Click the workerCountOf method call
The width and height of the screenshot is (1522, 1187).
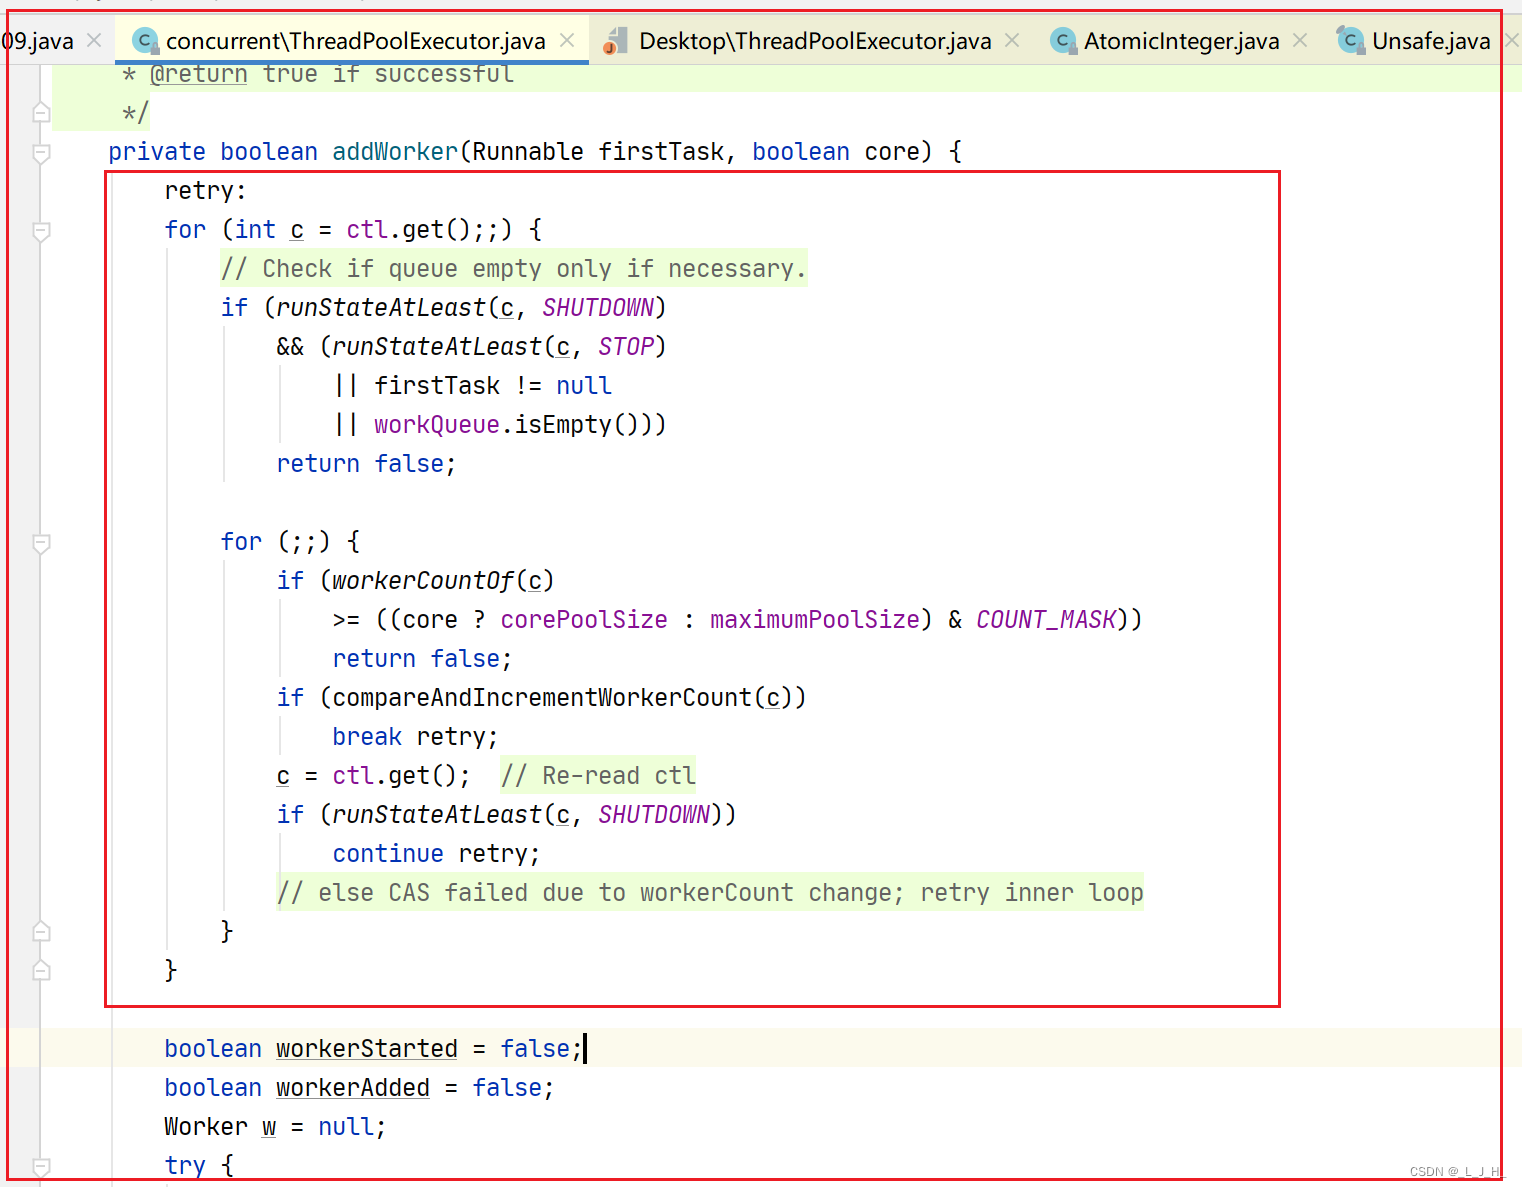[423, 581]
